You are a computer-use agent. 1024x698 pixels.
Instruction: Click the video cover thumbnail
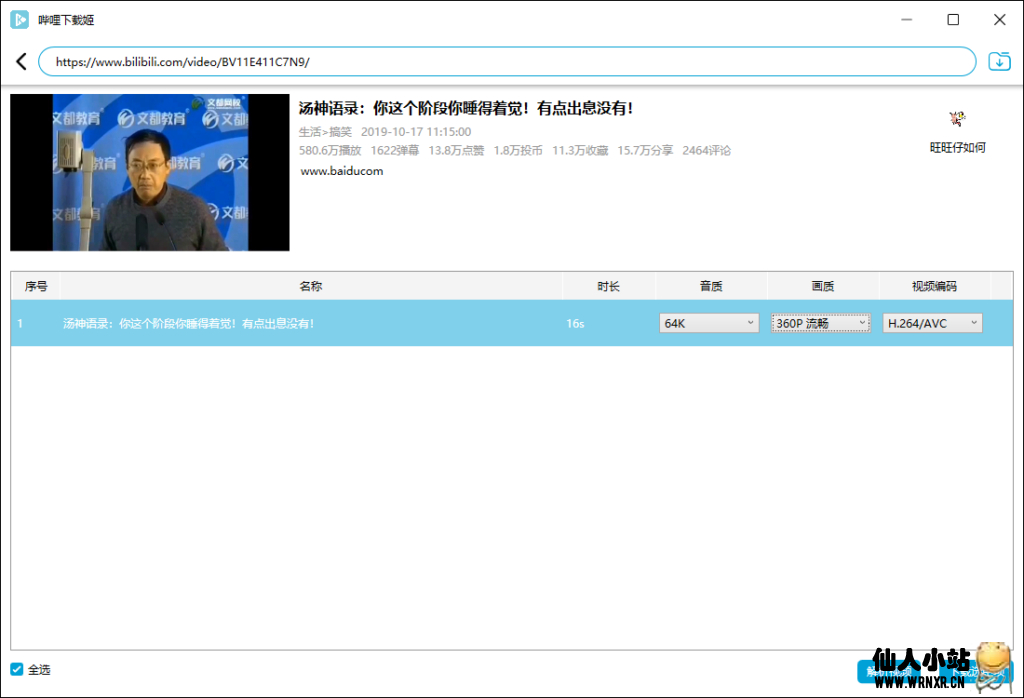(150, 172)
